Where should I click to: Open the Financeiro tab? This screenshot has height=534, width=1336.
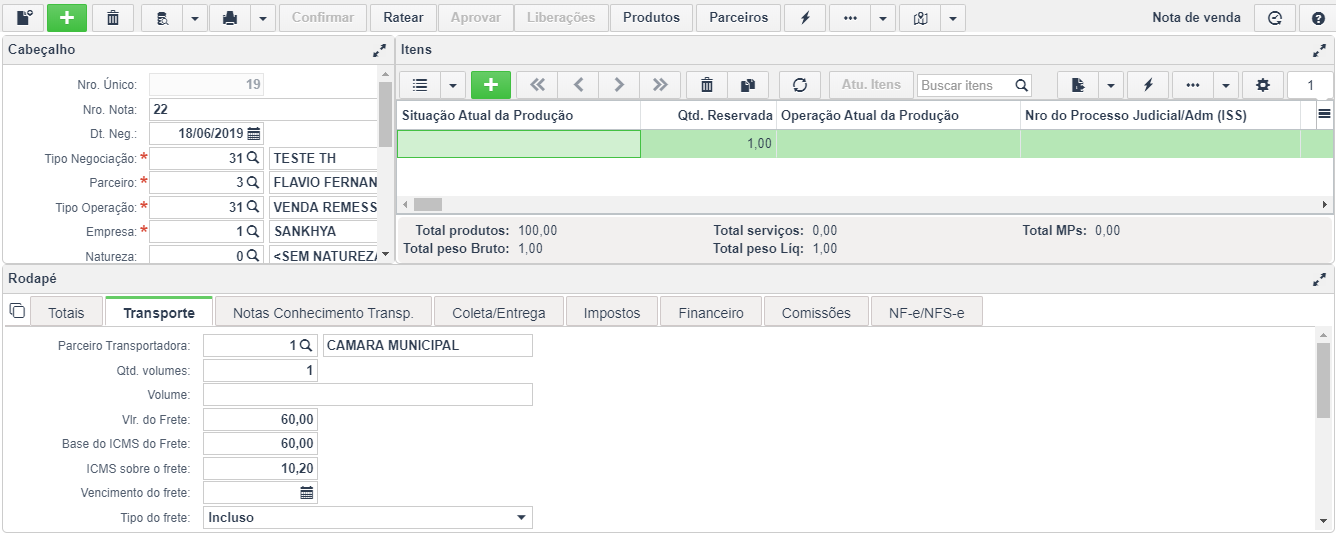pyautogui.click(x=711, y=313)
